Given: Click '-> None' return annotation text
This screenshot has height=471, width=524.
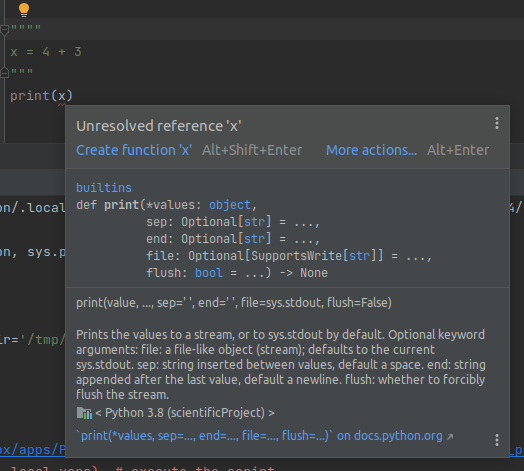Looking at the screenshot, I should click(x=303, y=273).
